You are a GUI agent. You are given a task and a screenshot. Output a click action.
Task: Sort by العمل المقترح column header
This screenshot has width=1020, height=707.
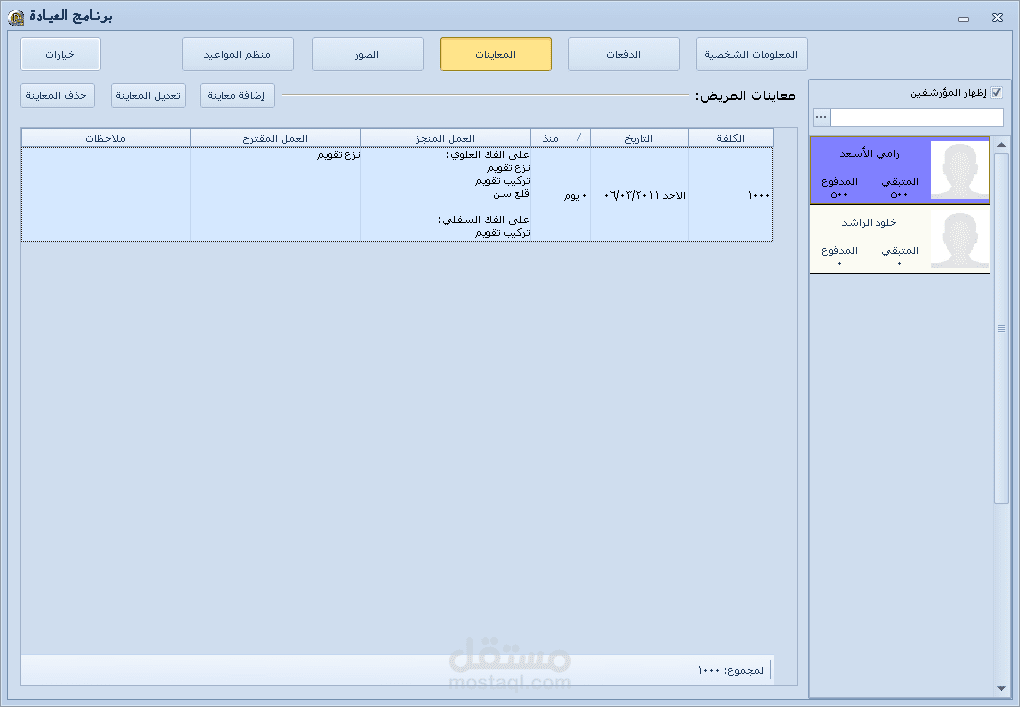[275, 138]
